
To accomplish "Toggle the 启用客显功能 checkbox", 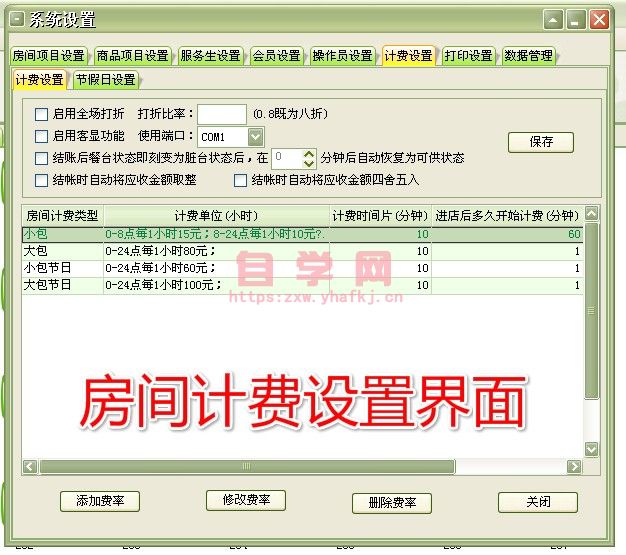I will tap(41, 136).
